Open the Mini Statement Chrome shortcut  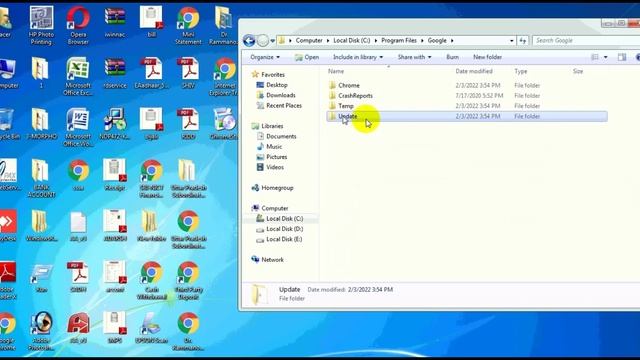[188, 25]
